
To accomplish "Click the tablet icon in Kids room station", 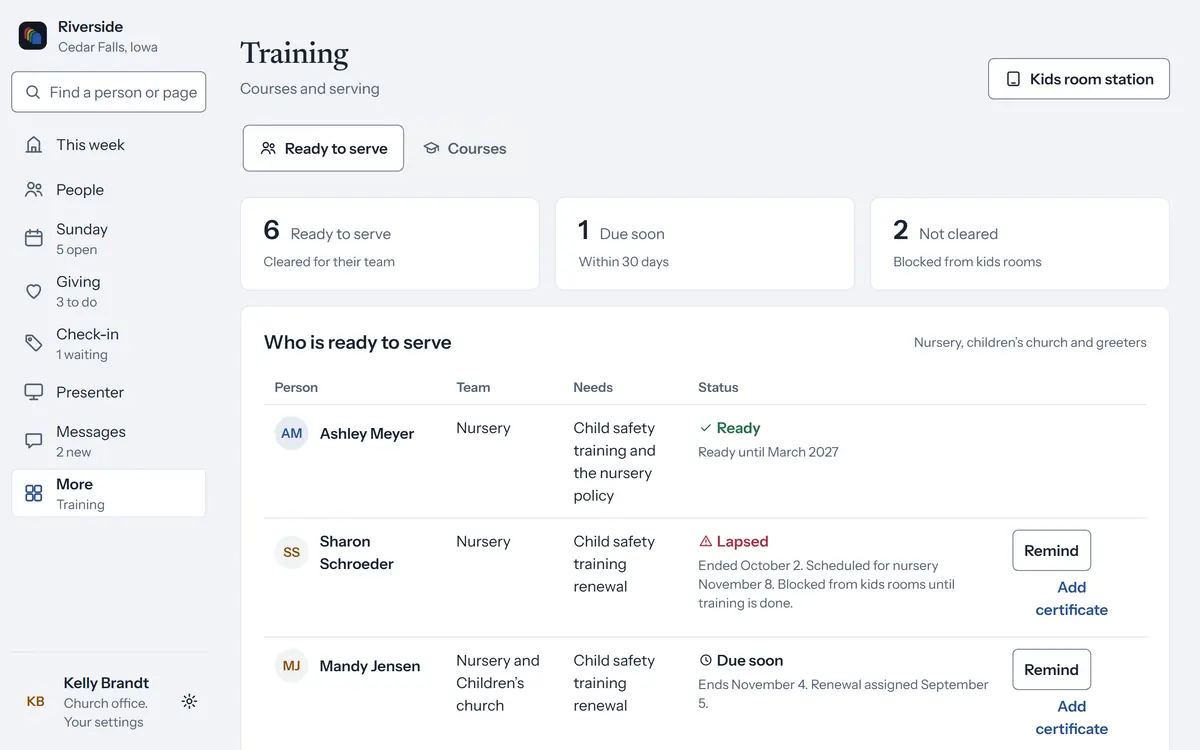I will [1014, 79].
